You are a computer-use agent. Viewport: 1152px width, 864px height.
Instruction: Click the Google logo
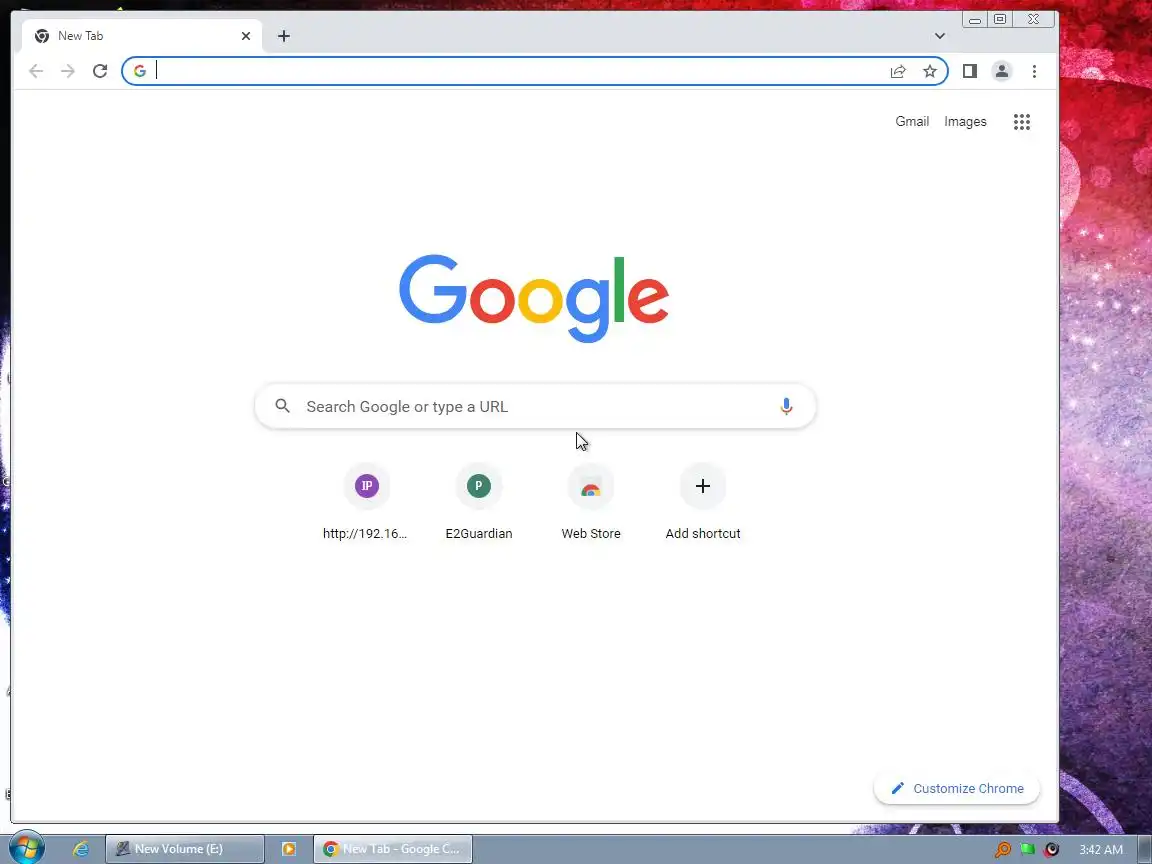(x=534, y=298)
